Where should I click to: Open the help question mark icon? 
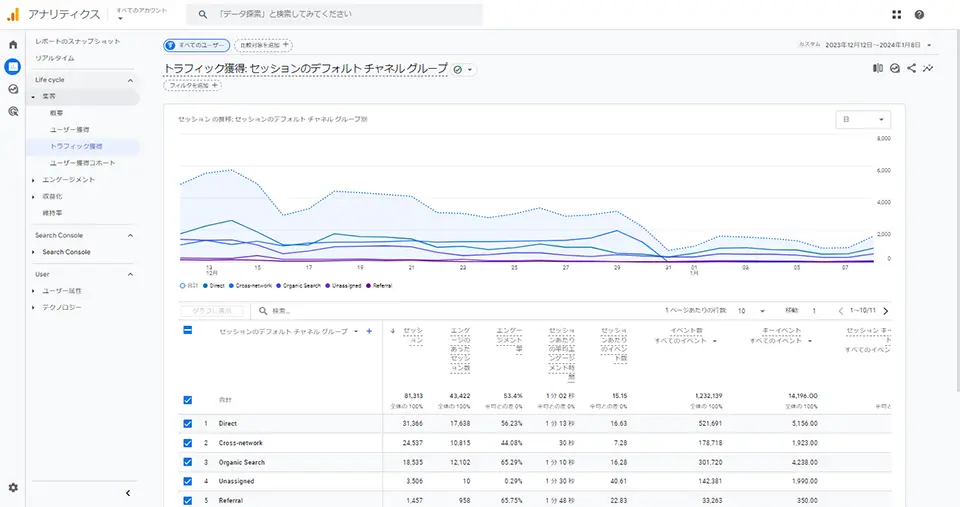tap(919, 15)
